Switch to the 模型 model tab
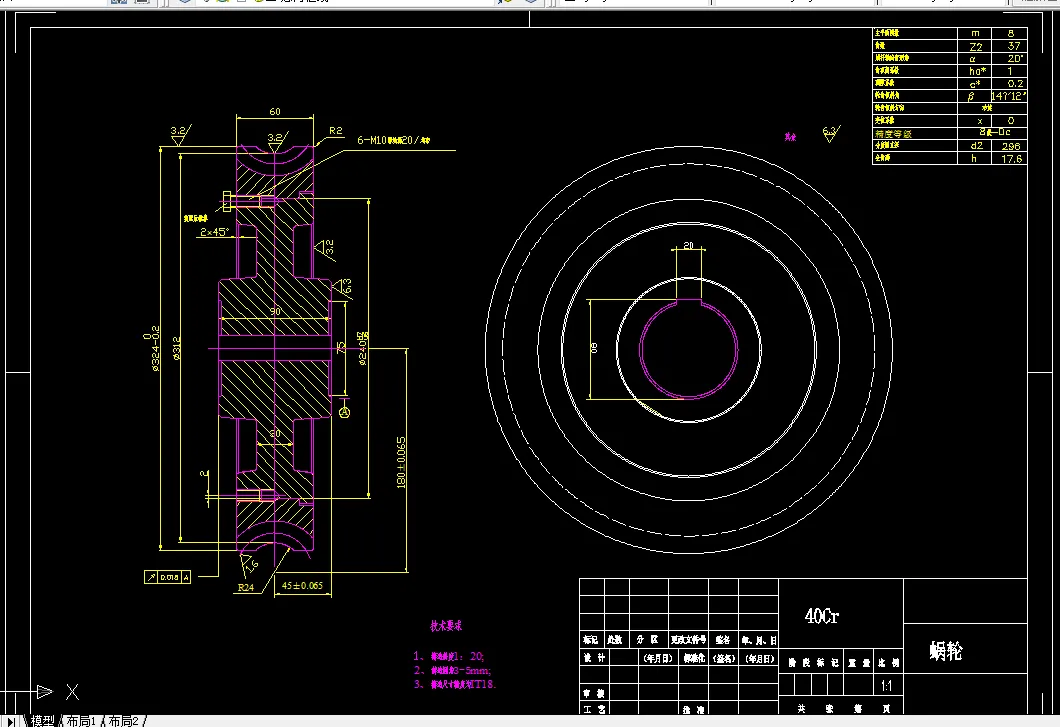Viewport: 1060px width, 727px height. tap(42, 721)
